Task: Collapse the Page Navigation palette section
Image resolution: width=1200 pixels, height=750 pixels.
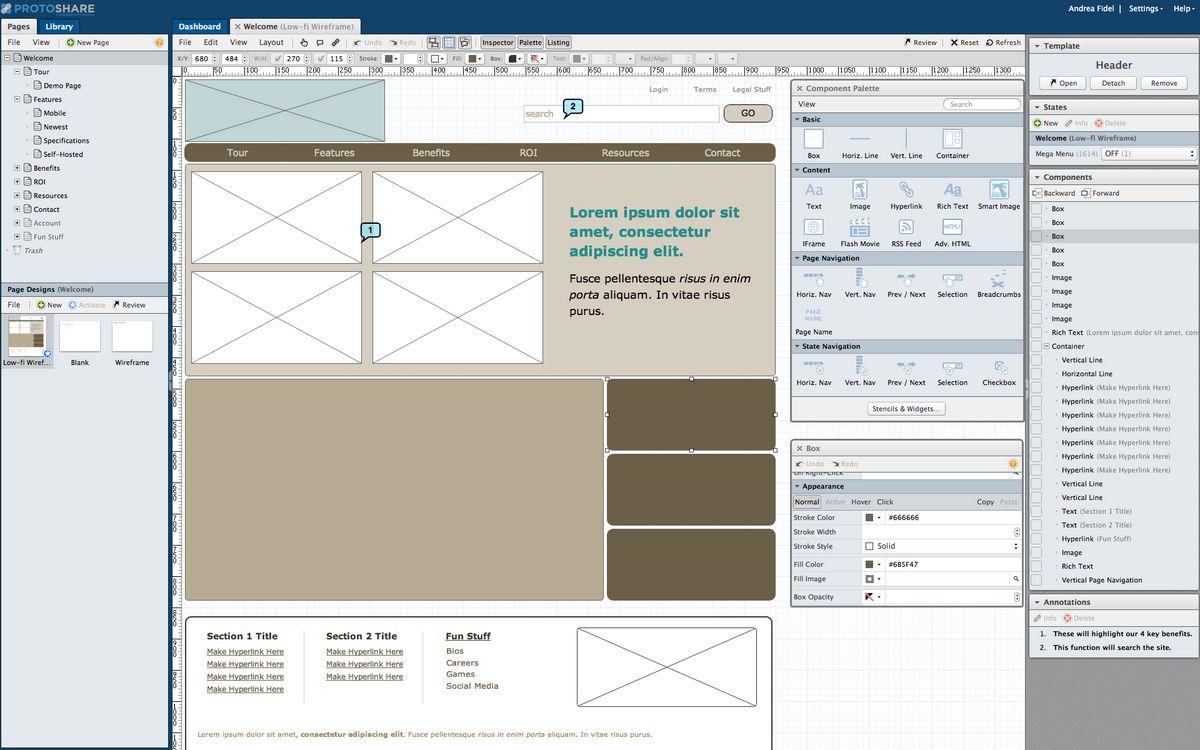Action: tap(798, 258)
